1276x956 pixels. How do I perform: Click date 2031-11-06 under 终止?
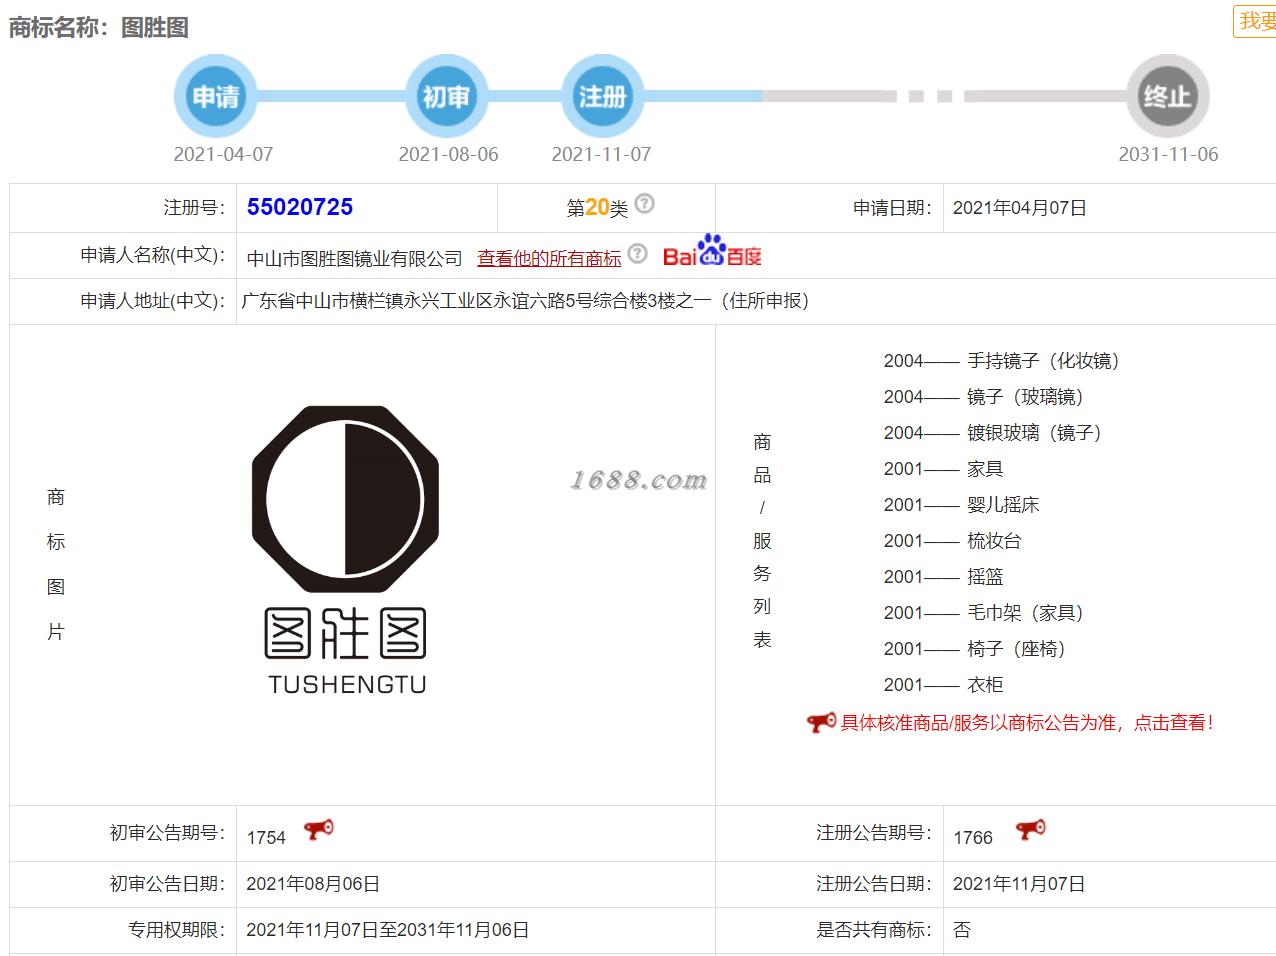pos(1168,154)
